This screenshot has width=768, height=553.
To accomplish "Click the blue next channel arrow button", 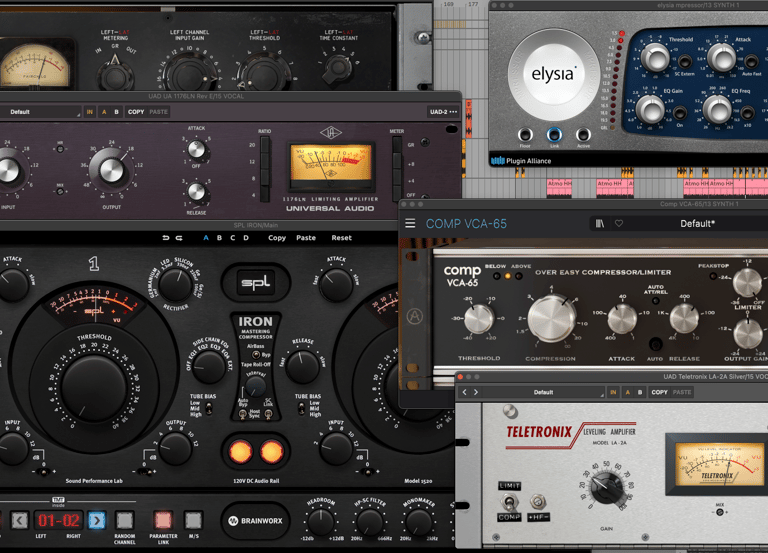I will click(x=97, y=520).
